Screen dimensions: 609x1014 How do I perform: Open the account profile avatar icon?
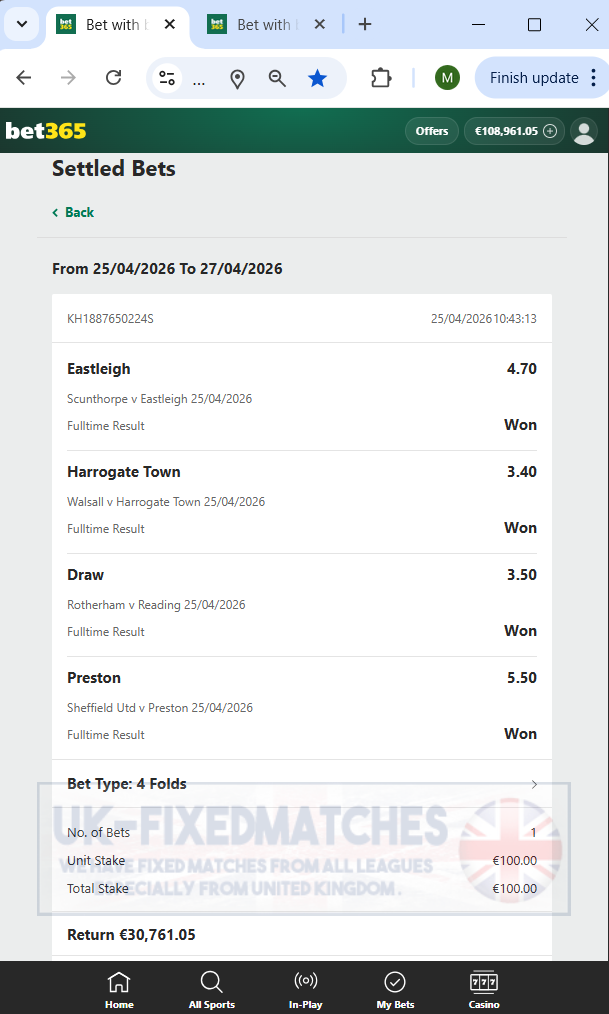pyautogui.click(x=584, y=131)
